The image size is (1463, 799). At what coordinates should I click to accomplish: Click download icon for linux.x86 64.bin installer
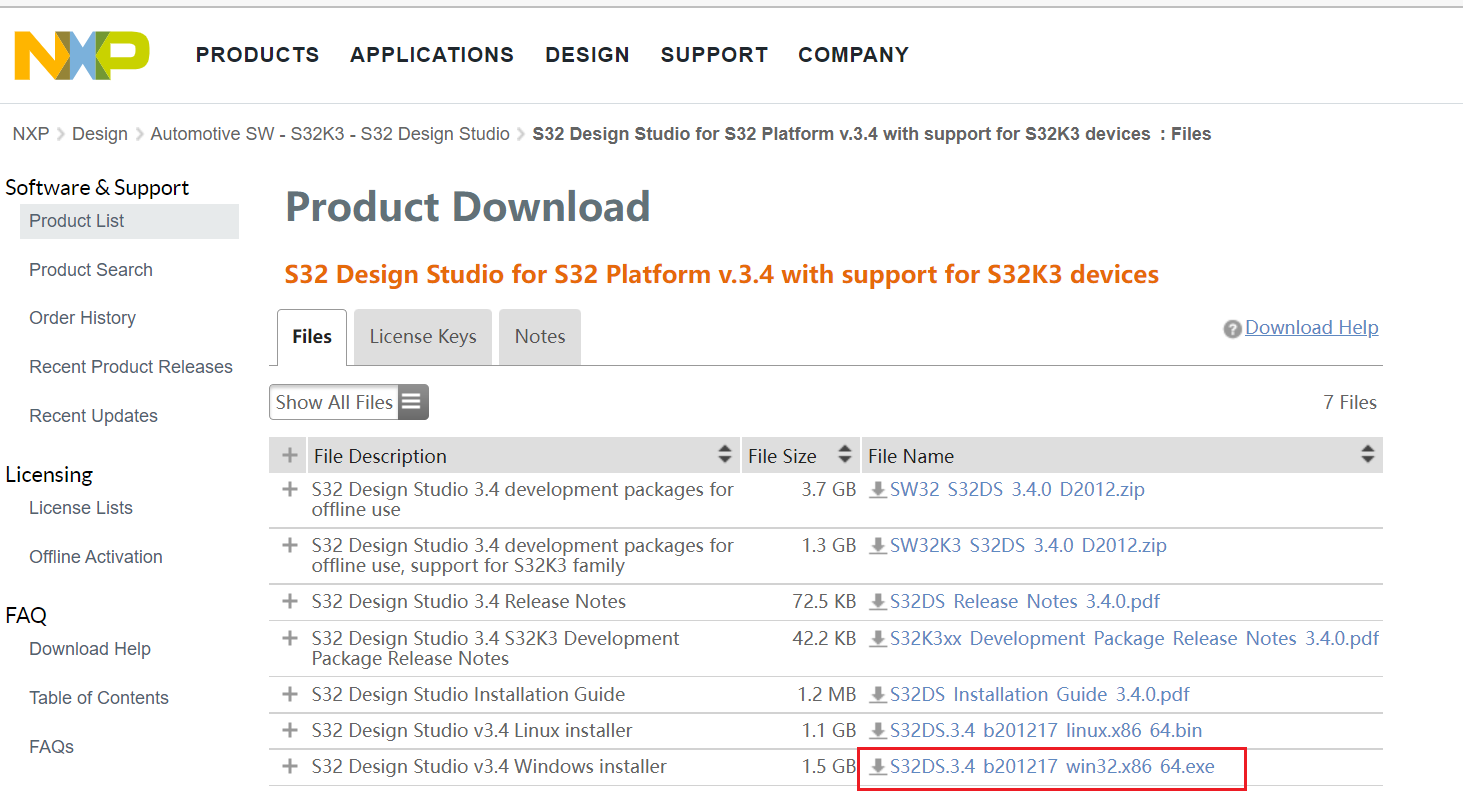878,731
